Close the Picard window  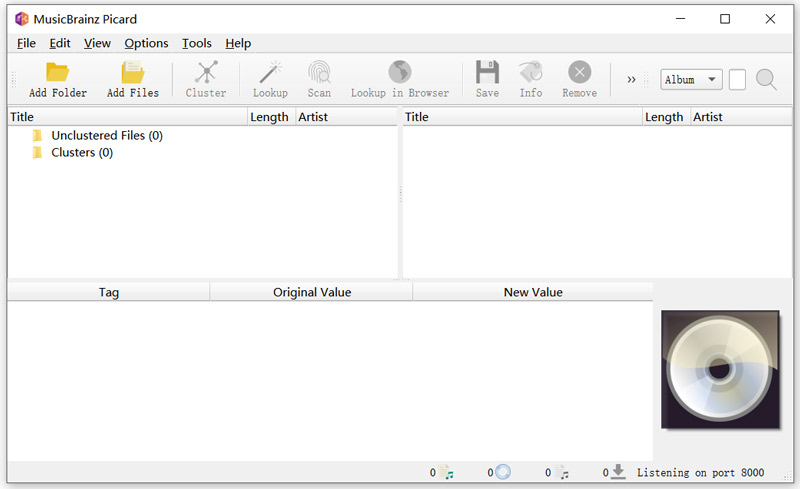[x=770, y=19]
